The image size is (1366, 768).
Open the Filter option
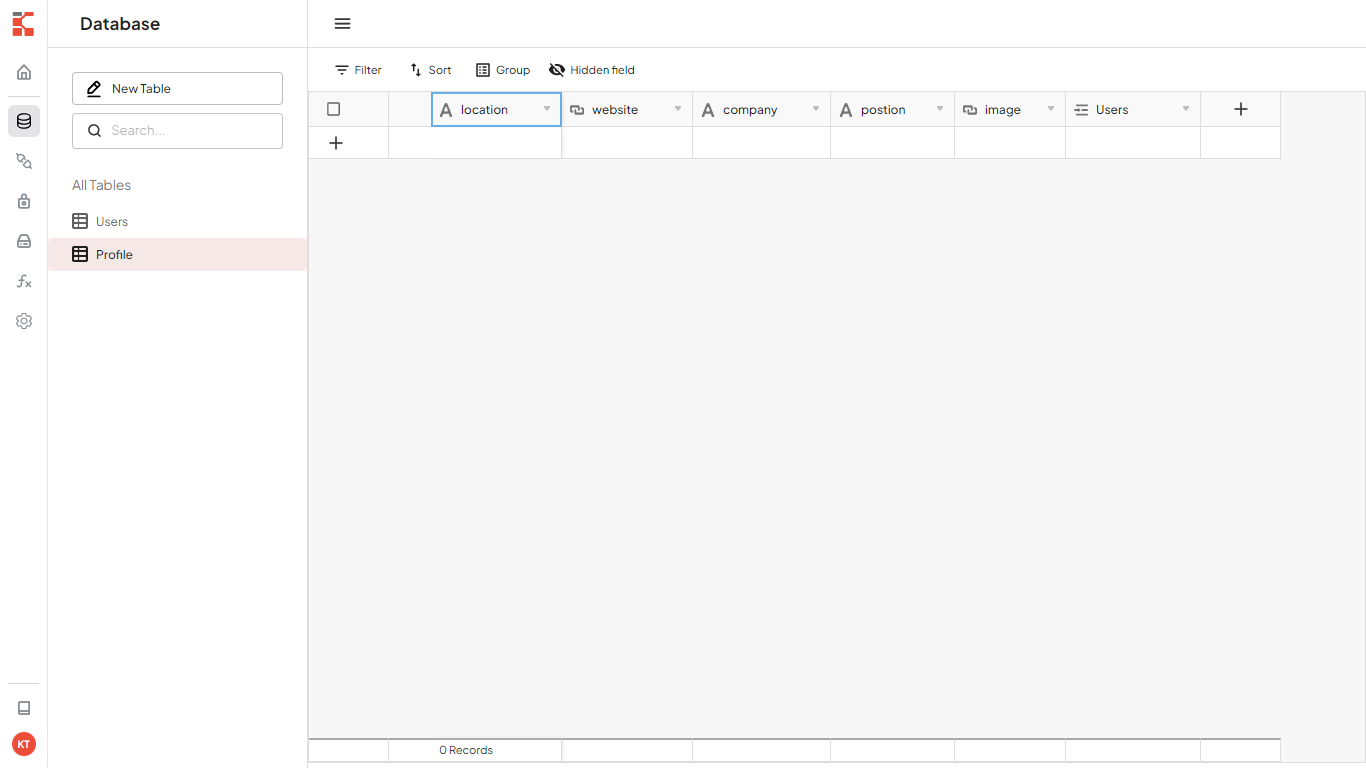358,70
